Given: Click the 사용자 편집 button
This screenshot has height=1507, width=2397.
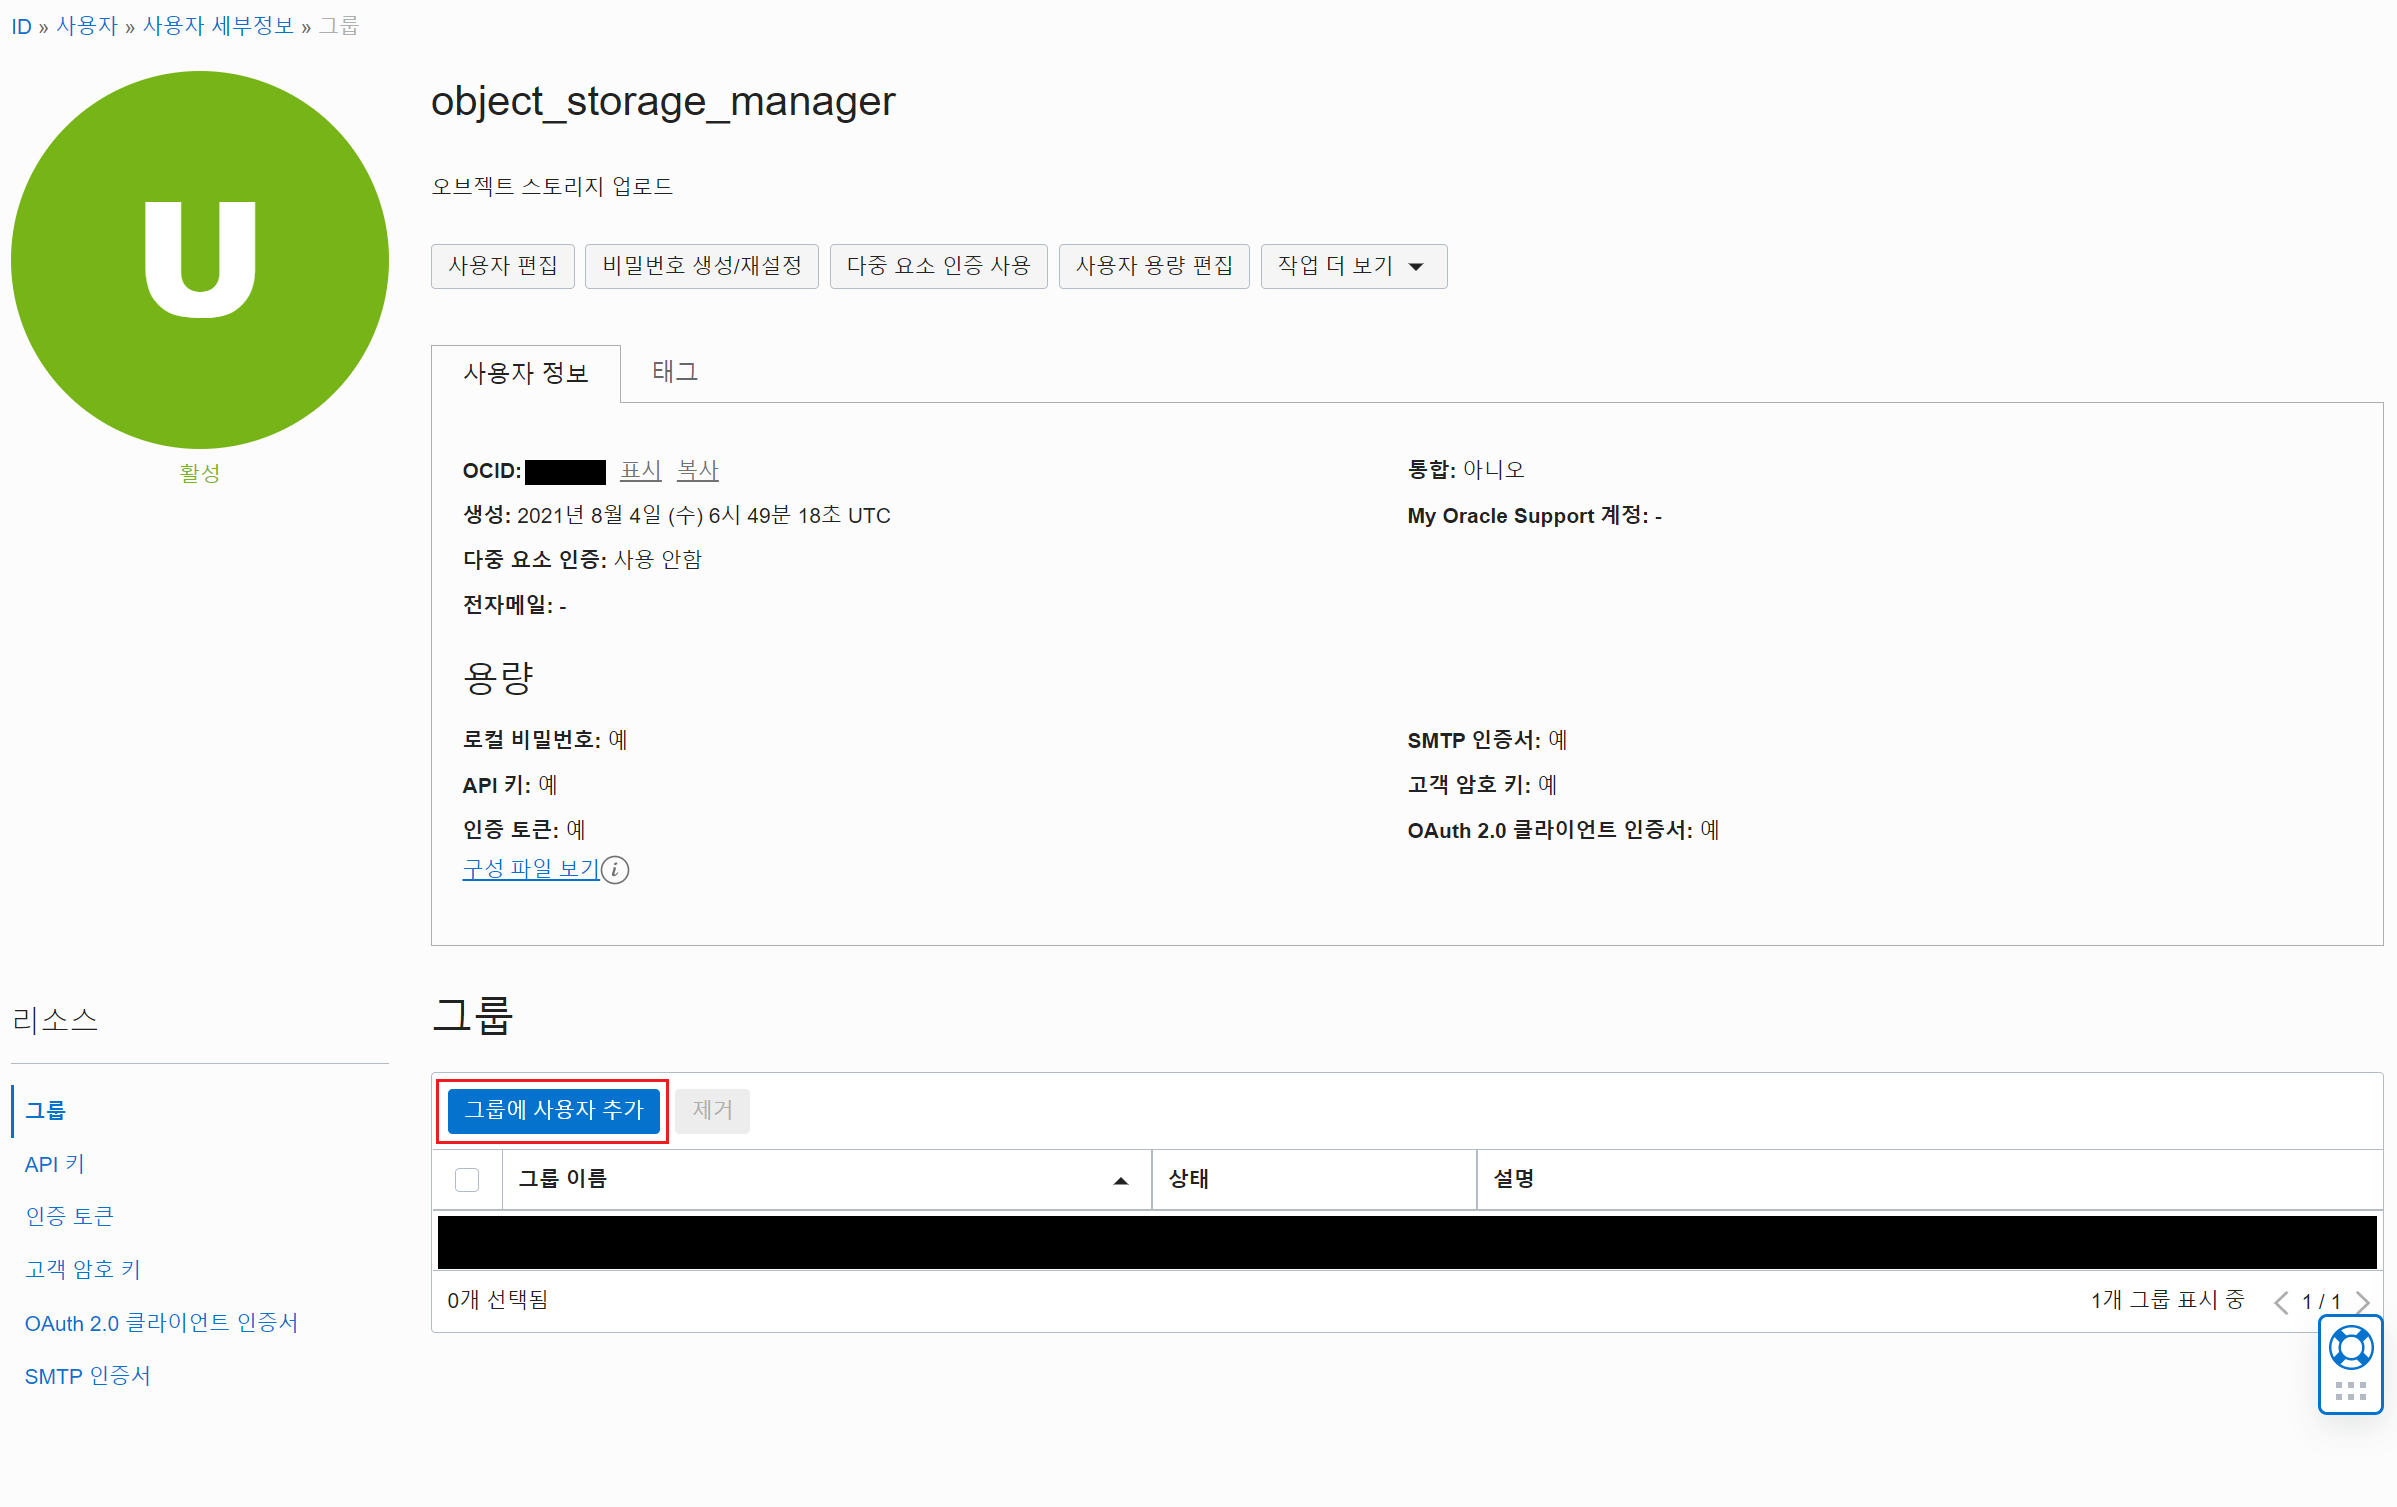Looking at the screenshot, I should pos(502,266).
